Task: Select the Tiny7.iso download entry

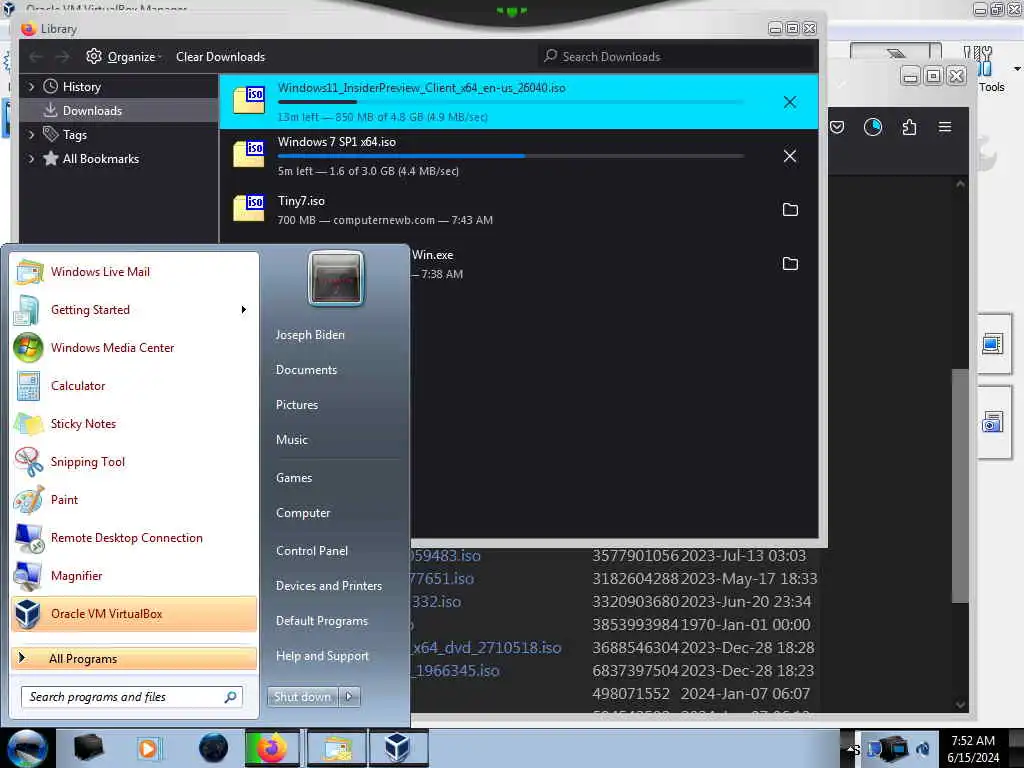Action: (519, 210)
